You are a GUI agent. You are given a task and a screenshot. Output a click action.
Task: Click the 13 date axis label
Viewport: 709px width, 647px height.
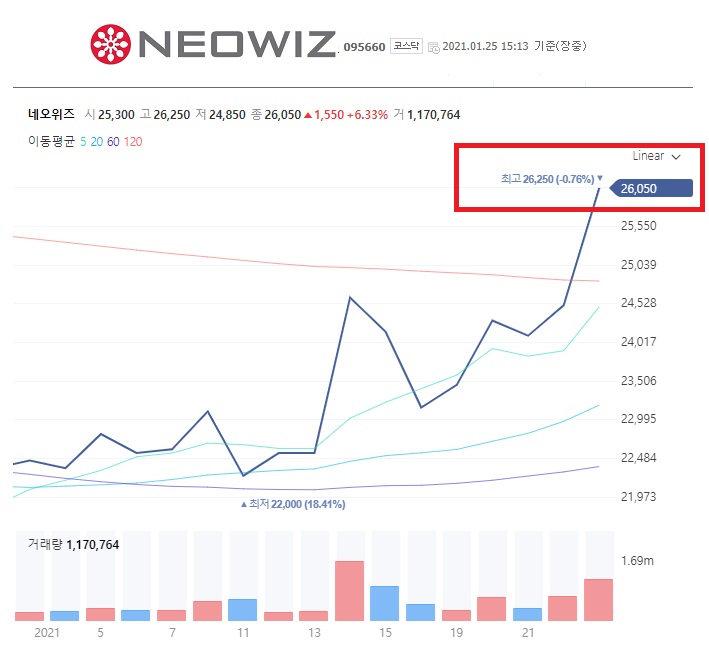[x=314, y=633]
